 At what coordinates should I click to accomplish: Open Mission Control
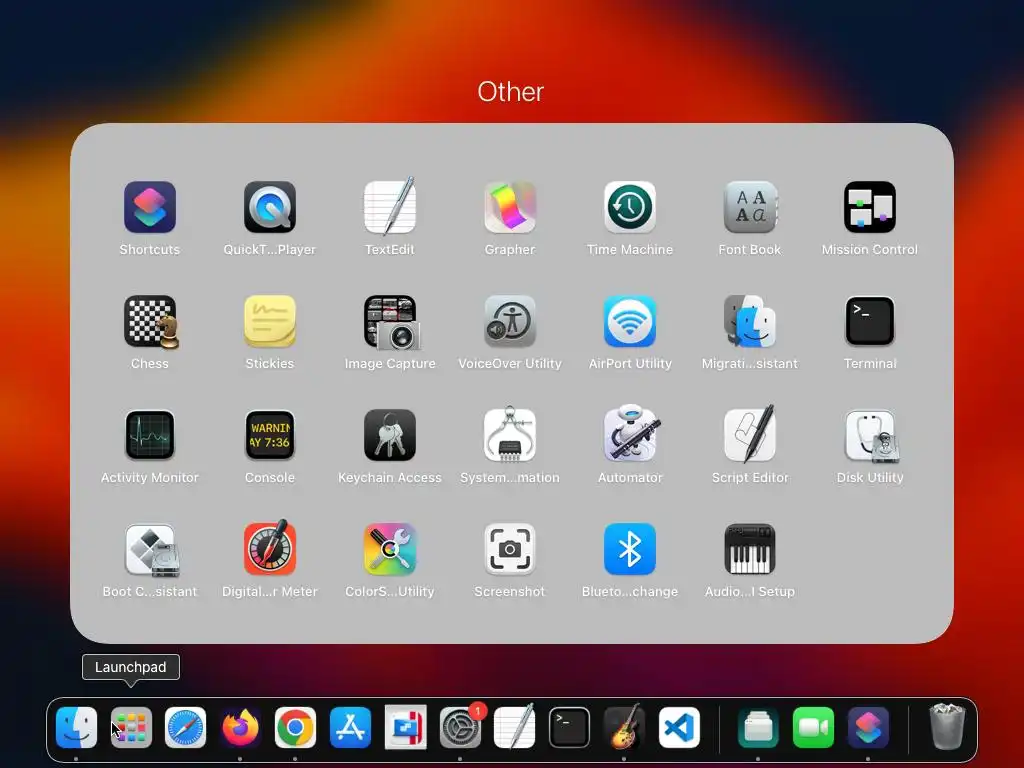pyautogui.click(x=870, y=207)
